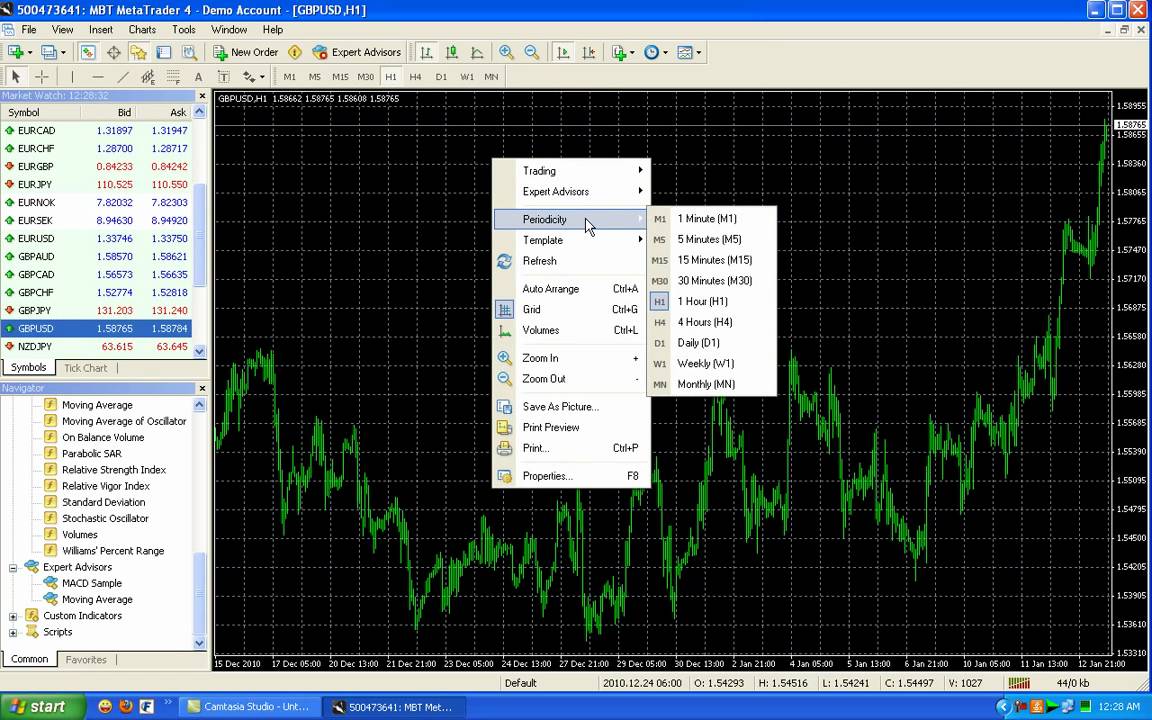Select the Horizontal Line drawing tool
This screenshot has height=720, width=1152.
[98, 76]
